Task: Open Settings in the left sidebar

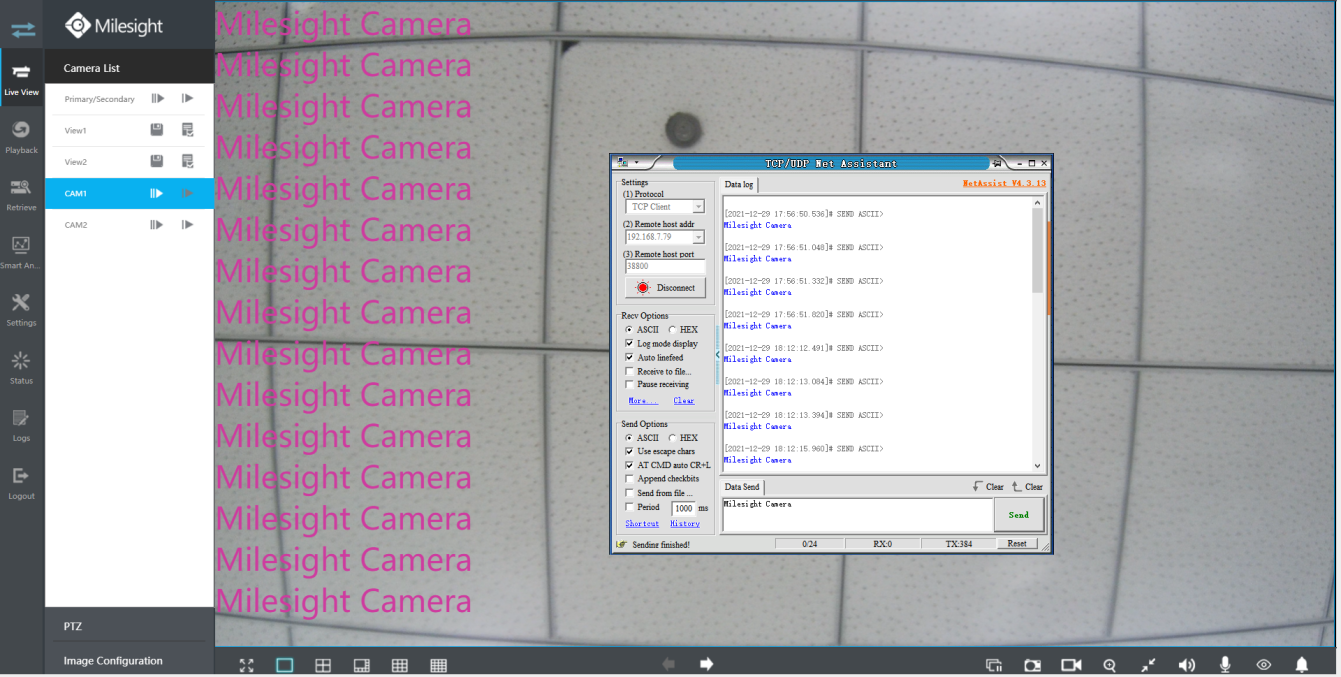Action: point(21,310)
